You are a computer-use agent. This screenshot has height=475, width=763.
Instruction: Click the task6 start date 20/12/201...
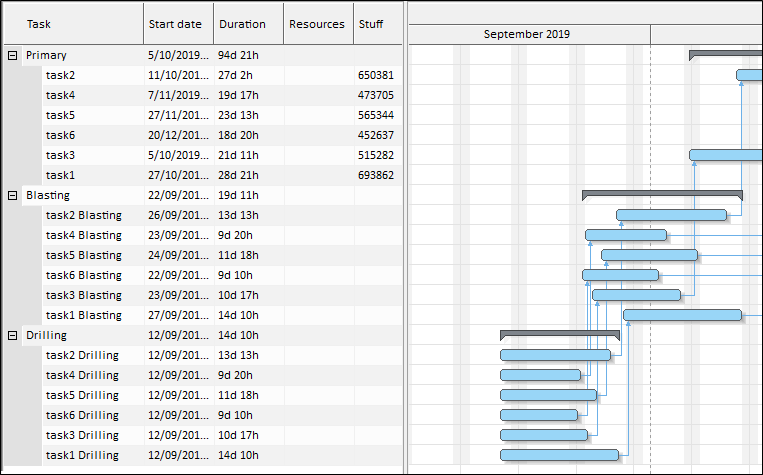[179, 135]
